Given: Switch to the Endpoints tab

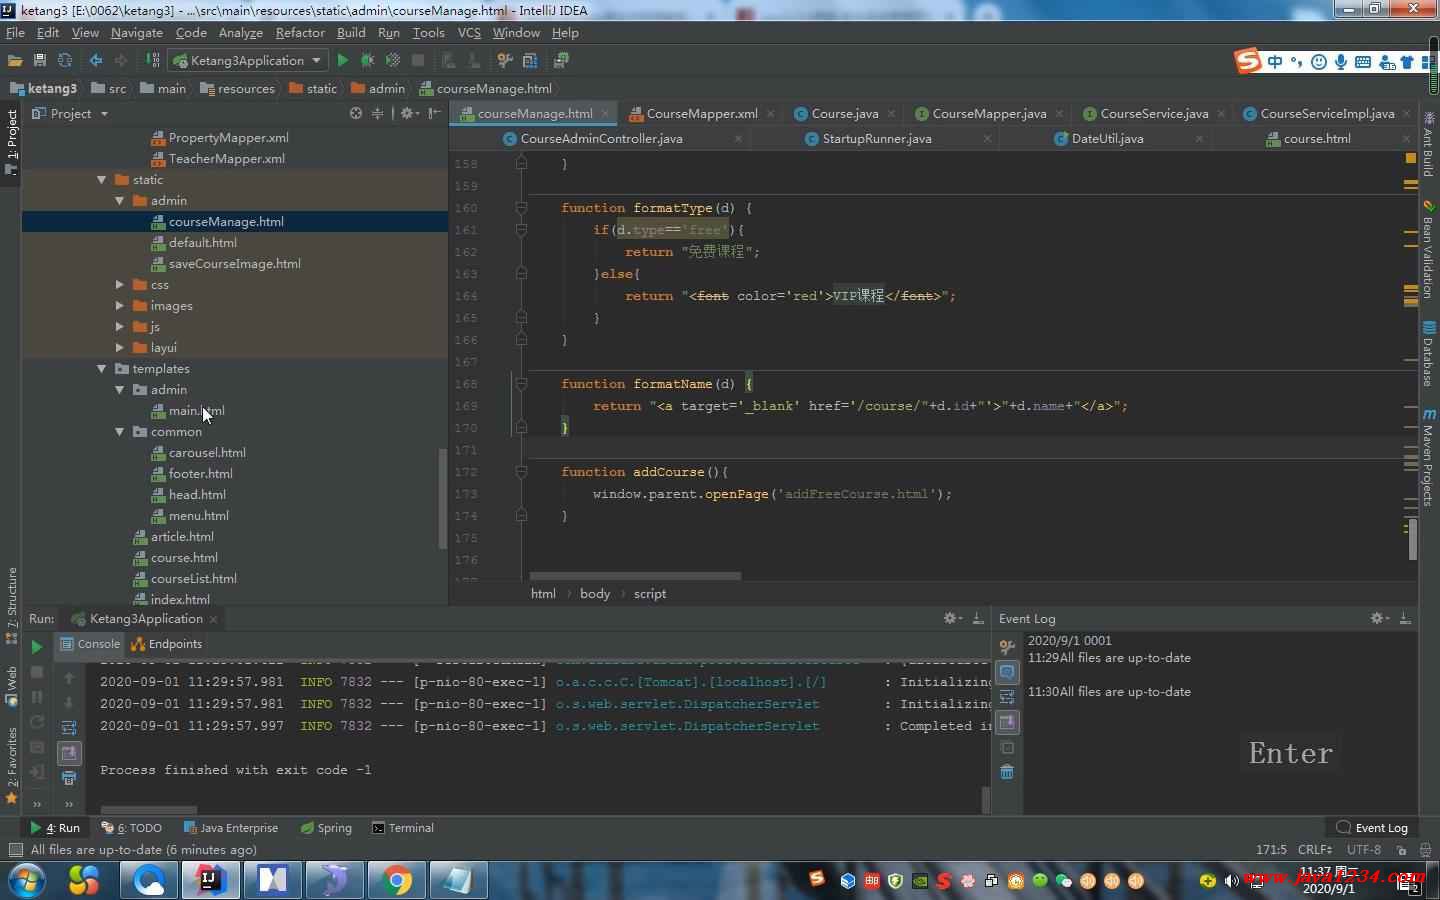Looking at the screenshot, I should pyautogui.click(x=167, y=644).
